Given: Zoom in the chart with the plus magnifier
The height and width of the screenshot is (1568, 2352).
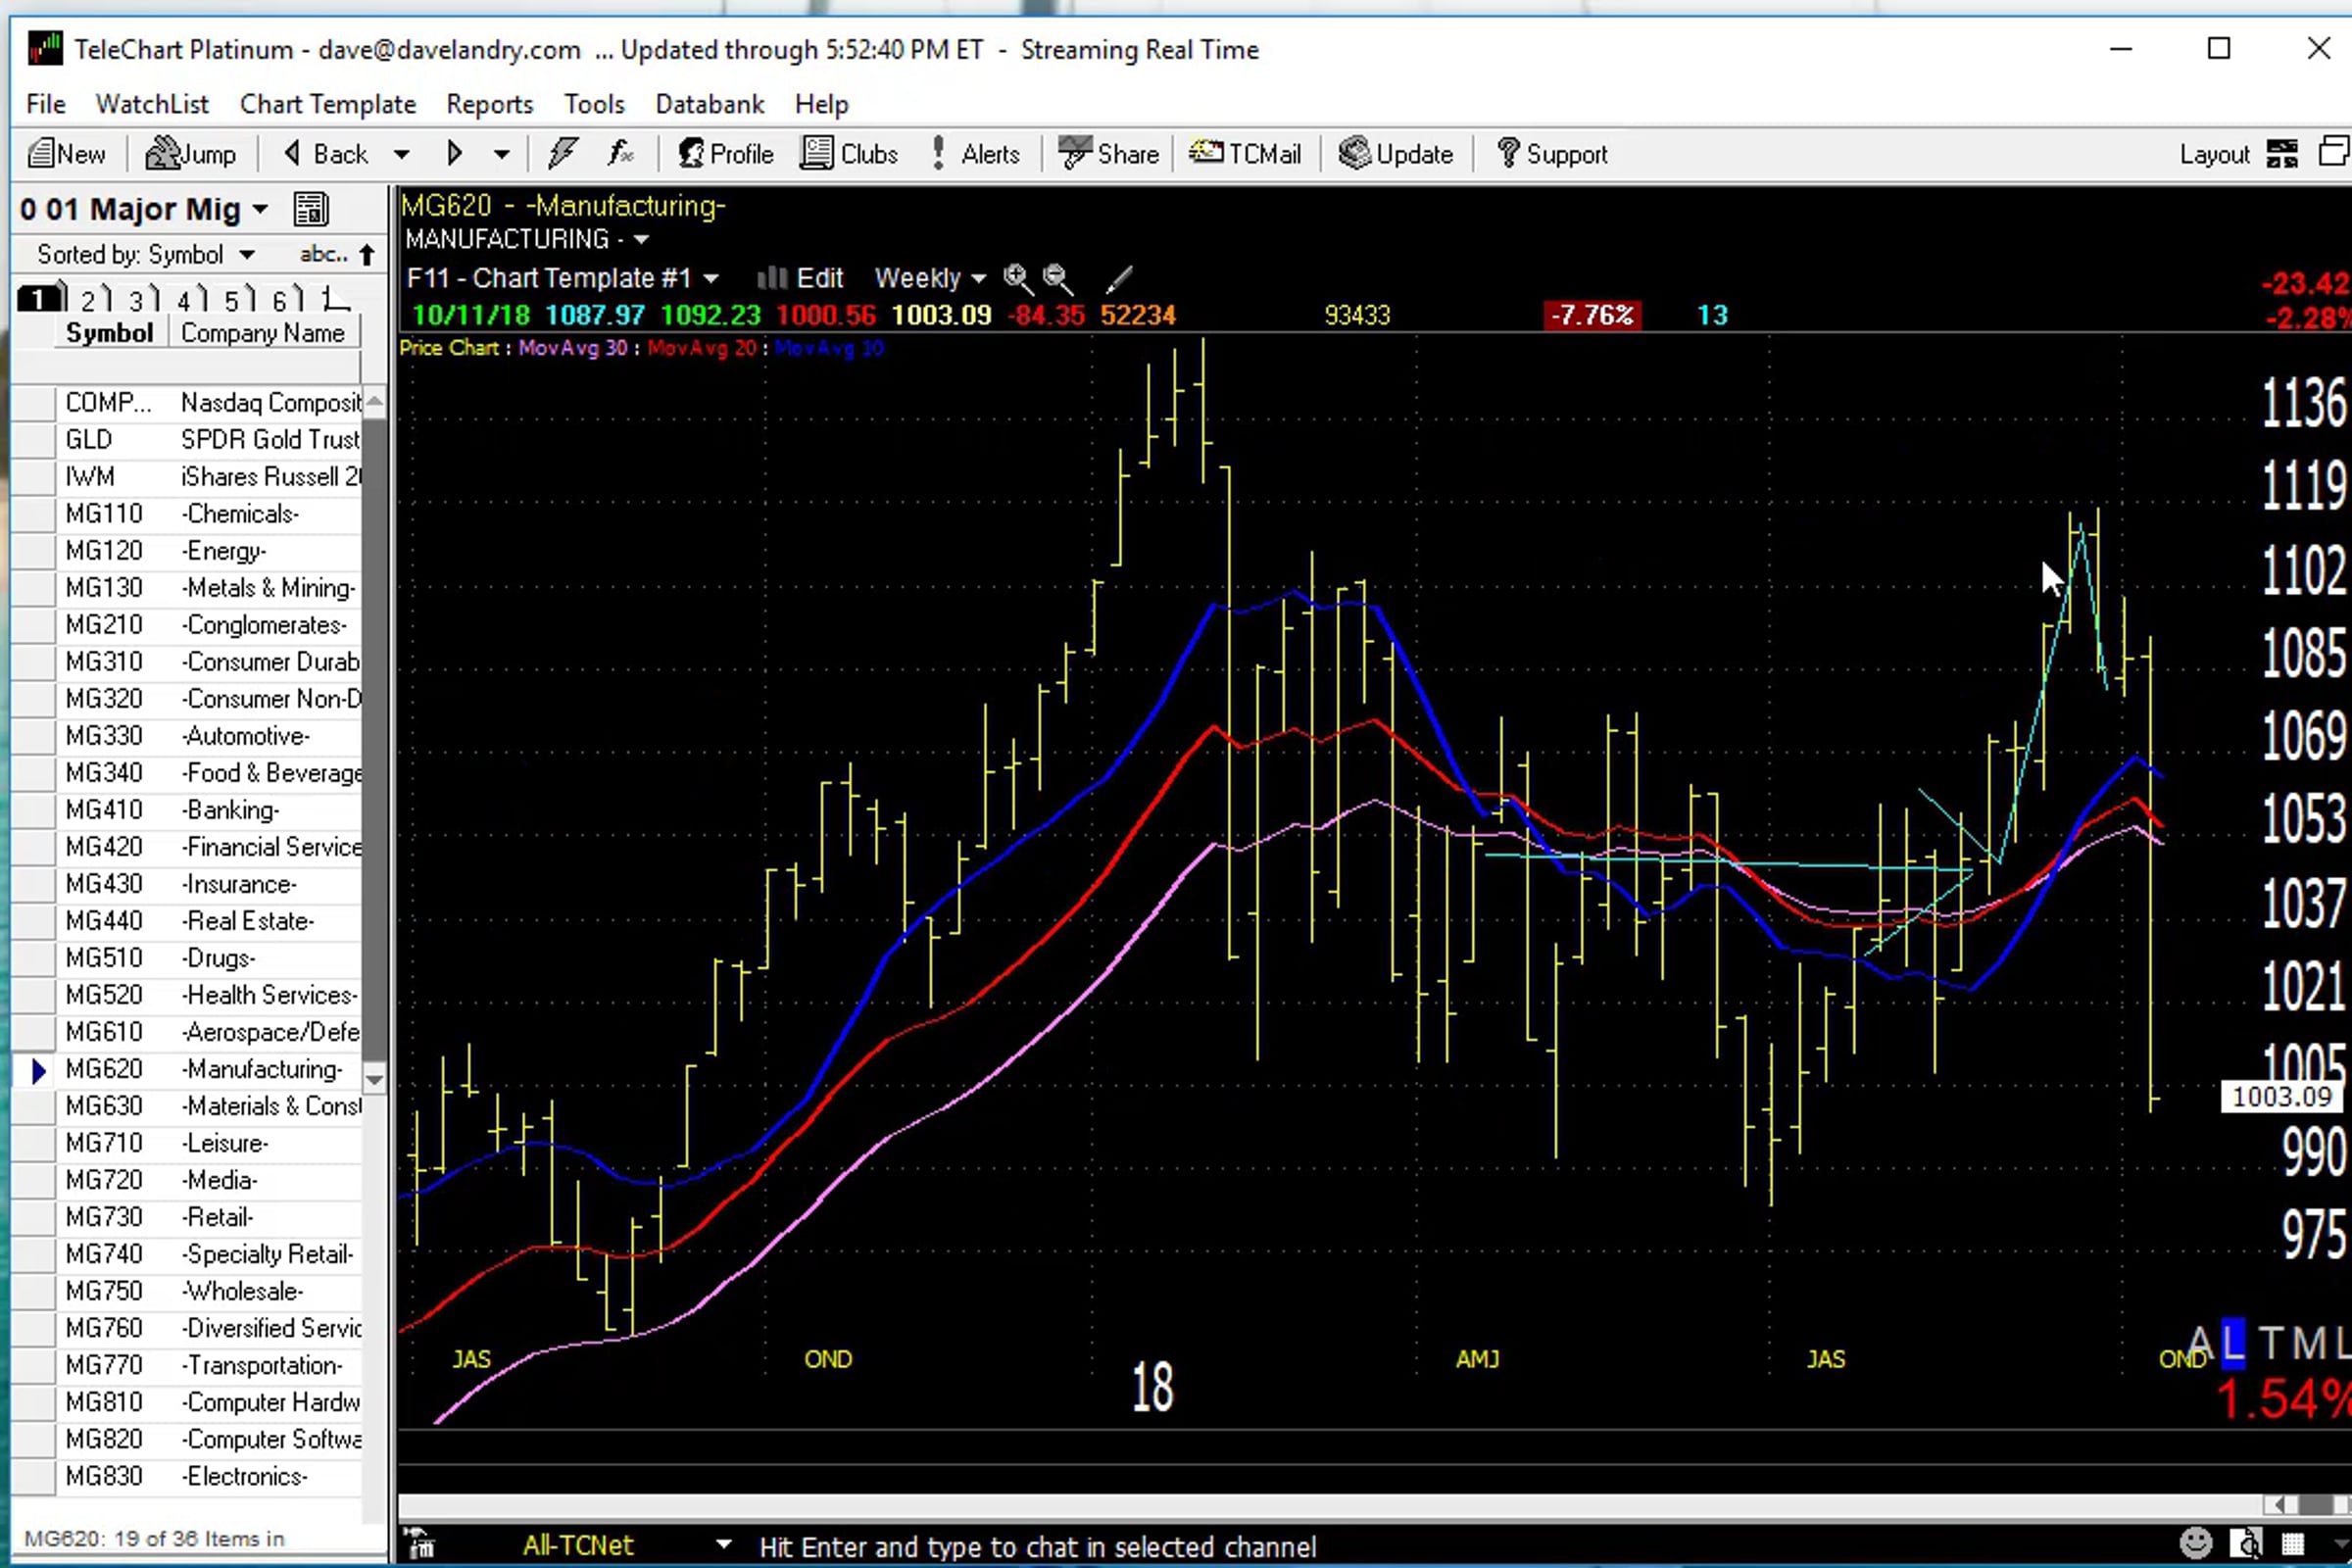Looking at the screenshot, I should [1017, 278].
